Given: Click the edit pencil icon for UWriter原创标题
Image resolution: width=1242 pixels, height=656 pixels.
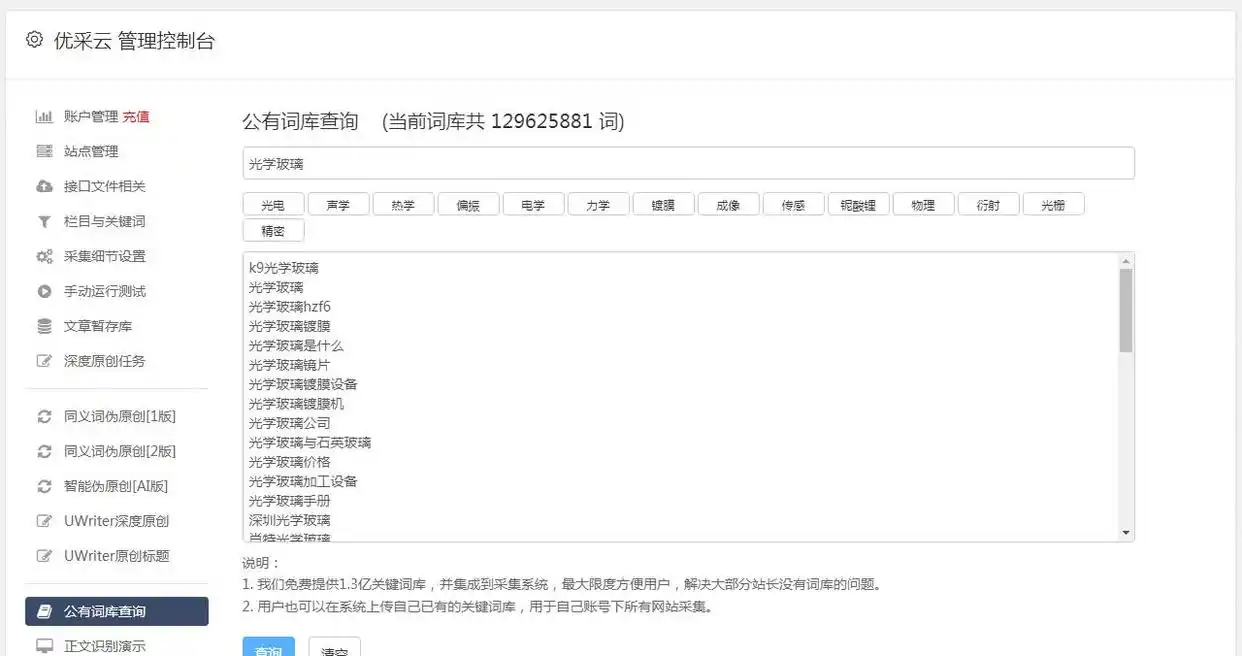Looking at the screenshot, I should pos(44,556).
